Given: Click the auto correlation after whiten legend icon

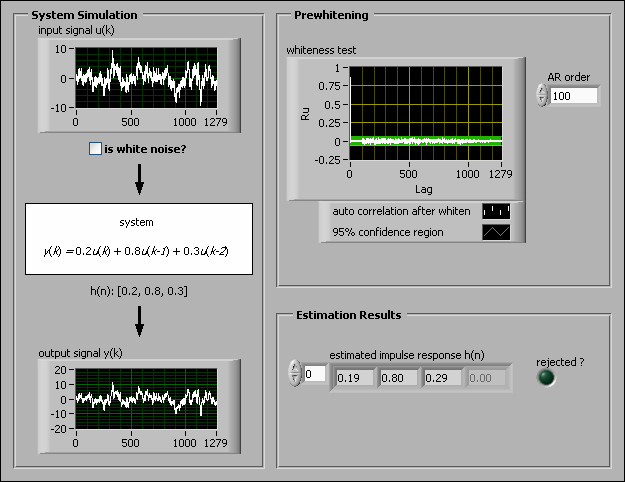Looking at the screenshot, I should 496,211.
